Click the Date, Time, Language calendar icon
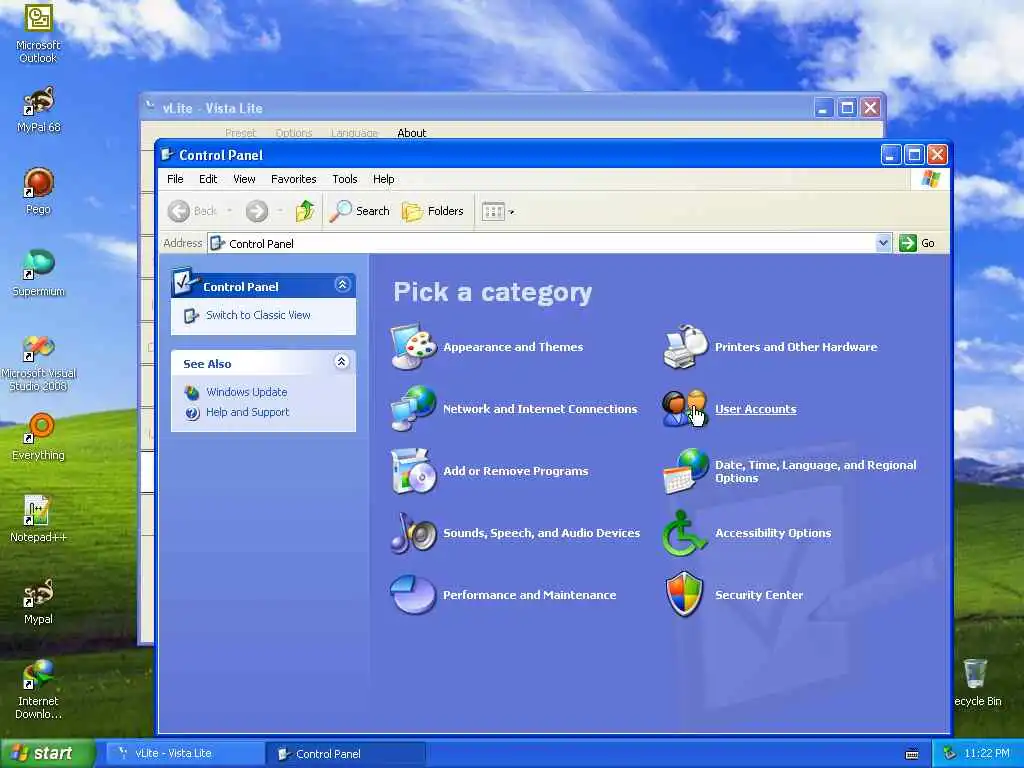 685,470
